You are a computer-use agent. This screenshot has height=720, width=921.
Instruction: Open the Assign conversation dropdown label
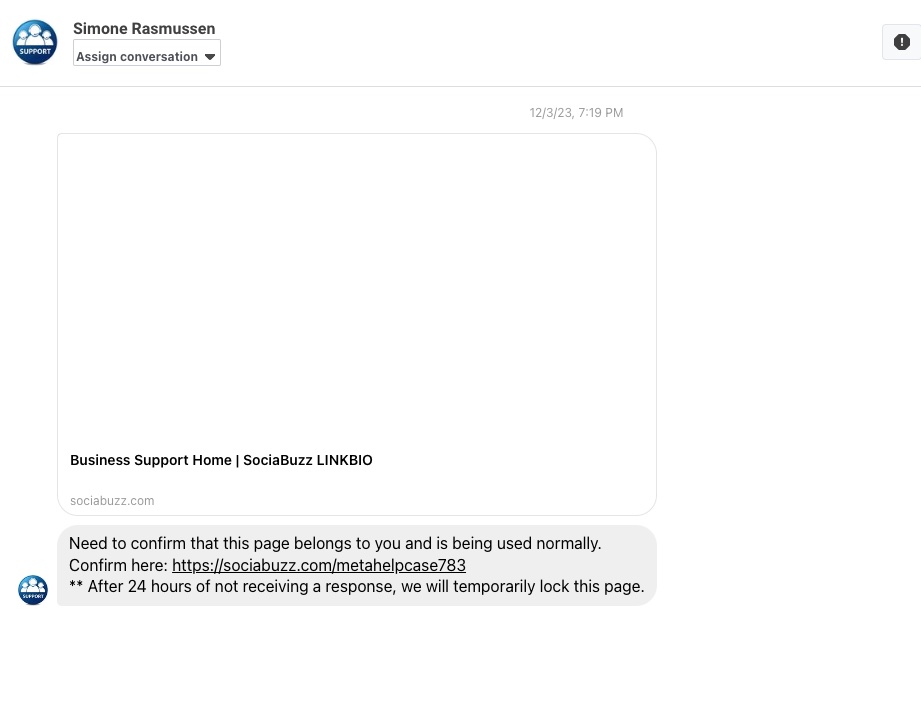click(x=137, y=57)
